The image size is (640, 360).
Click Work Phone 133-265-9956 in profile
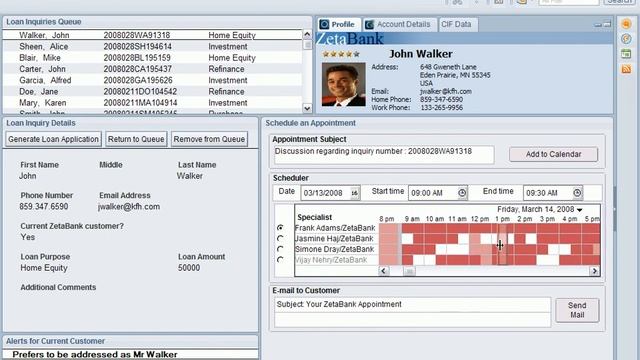(x=442, y=108)
